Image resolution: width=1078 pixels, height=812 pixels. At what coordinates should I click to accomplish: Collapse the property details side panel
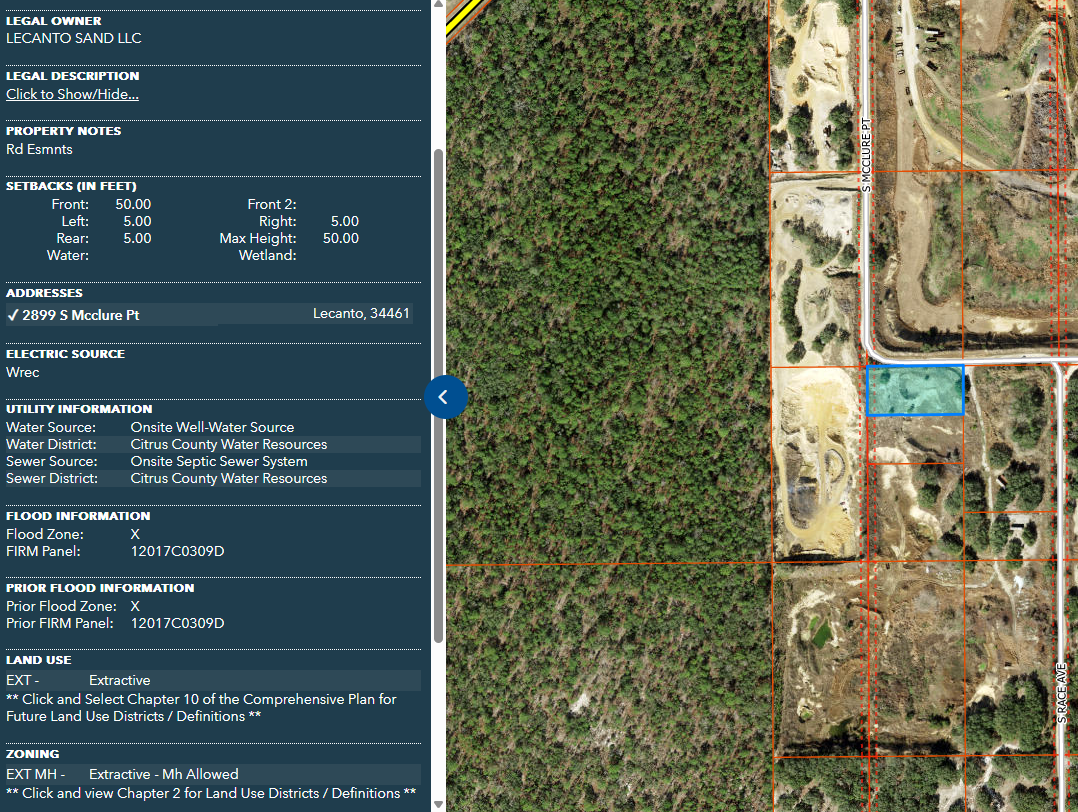click(444, 397)
